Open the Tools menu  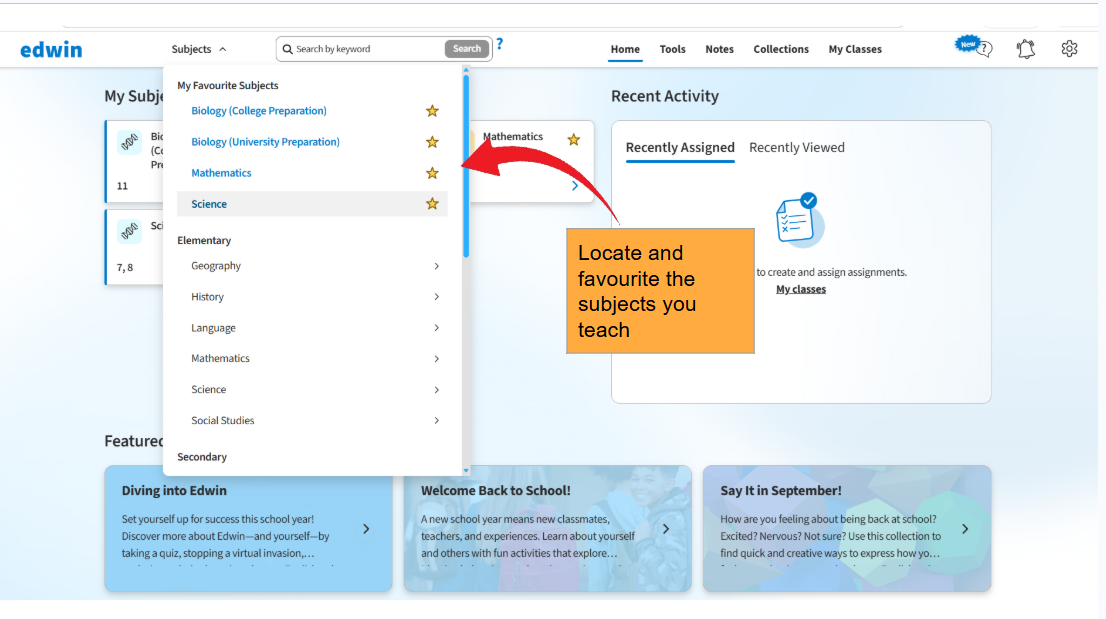(x=672, y=49)
